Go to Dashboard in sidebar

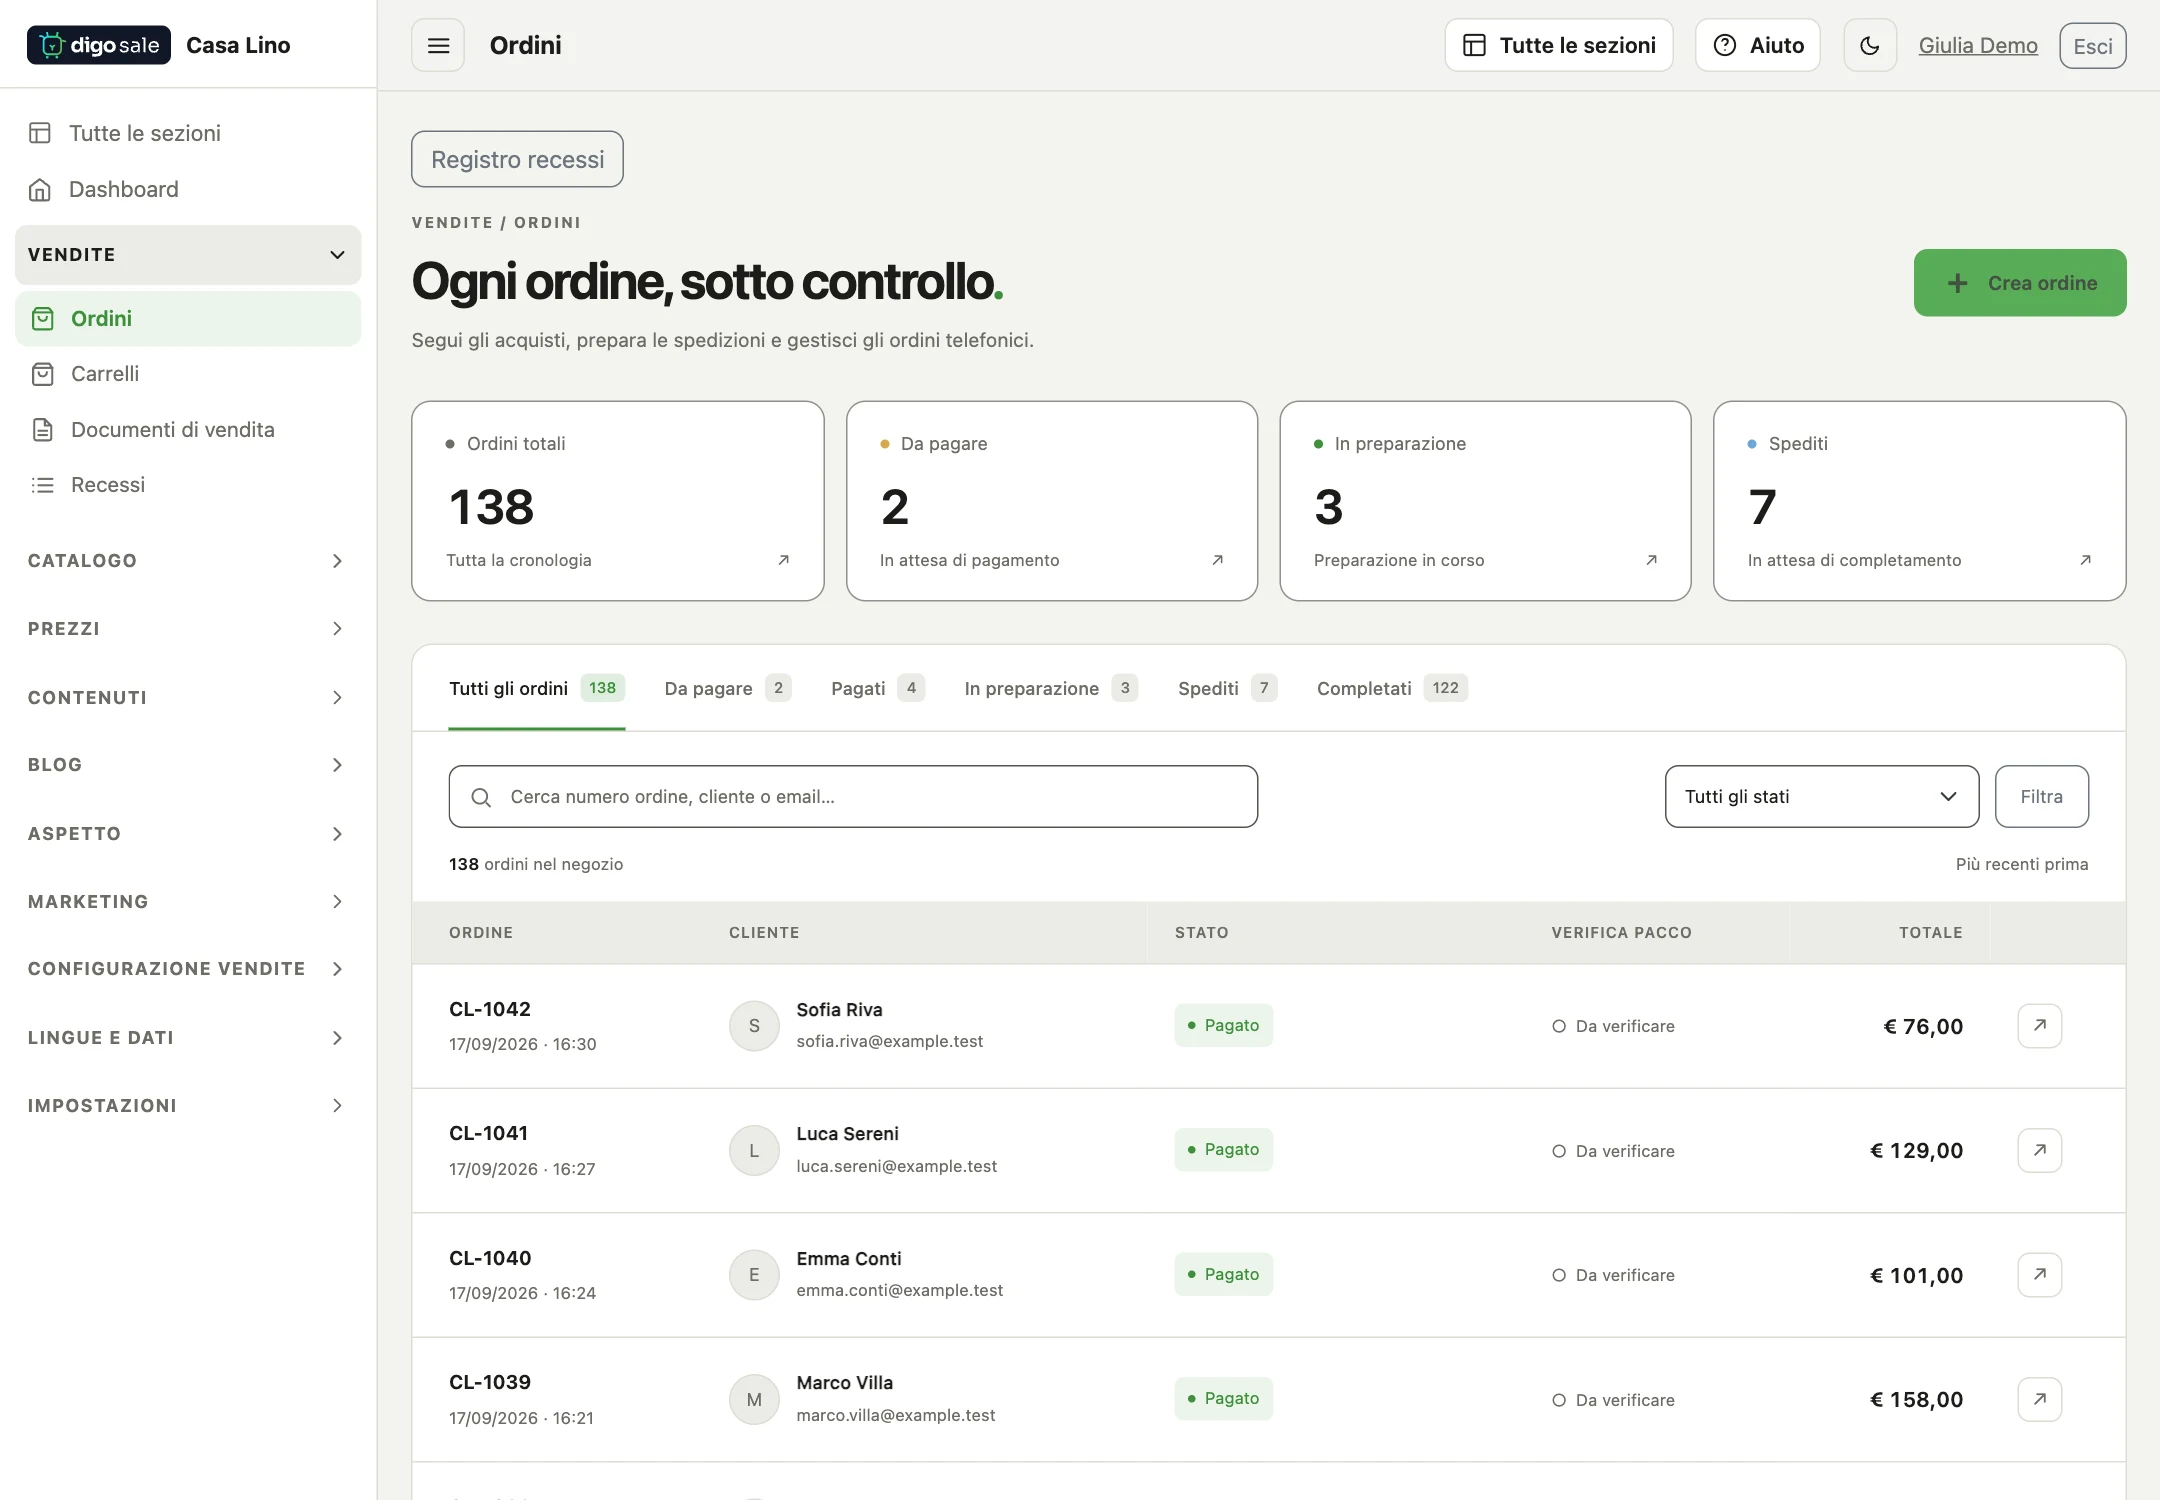pos(188,189)
